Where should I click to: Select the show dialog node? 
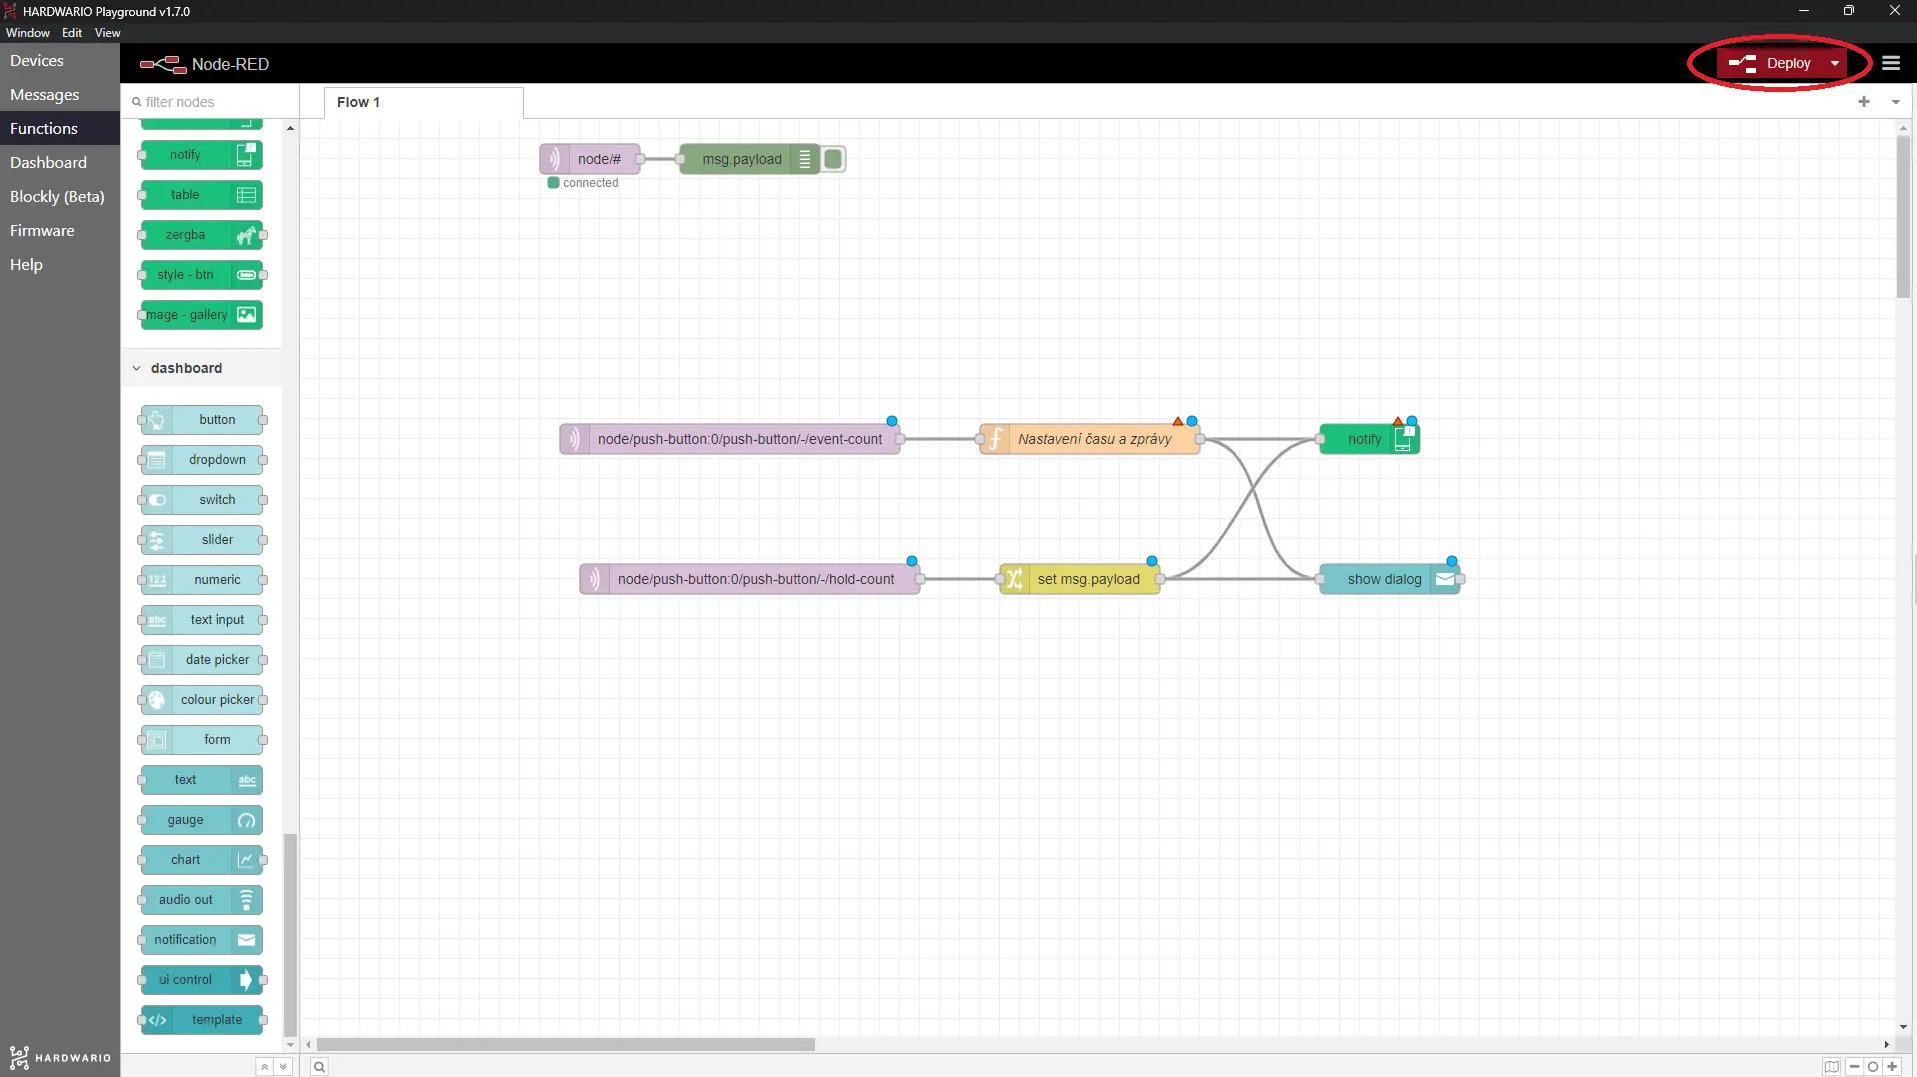pos(1390,579)
